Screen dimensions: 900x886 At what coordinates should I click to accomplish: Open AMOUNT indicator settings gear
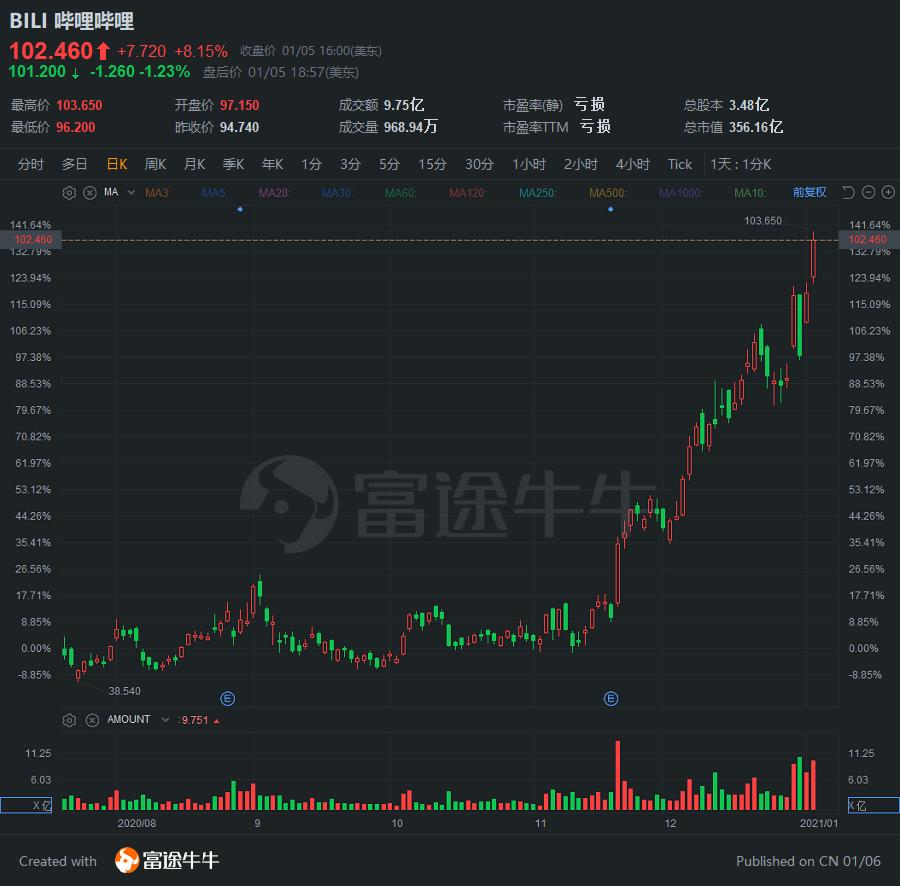[69, 720]
